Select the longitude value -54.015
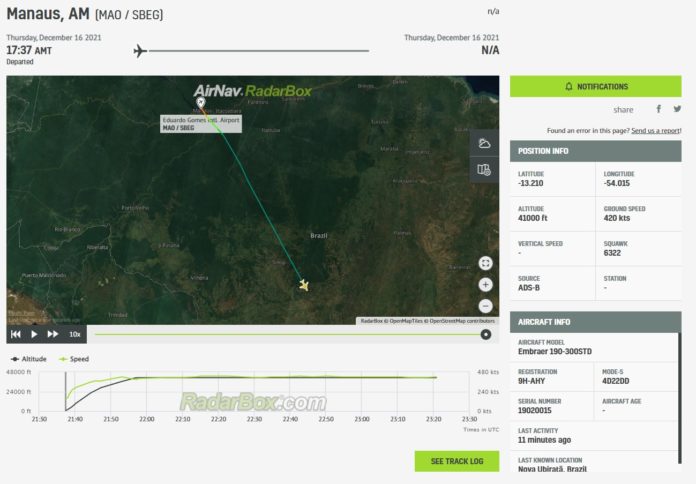 [x=617, y=183]
